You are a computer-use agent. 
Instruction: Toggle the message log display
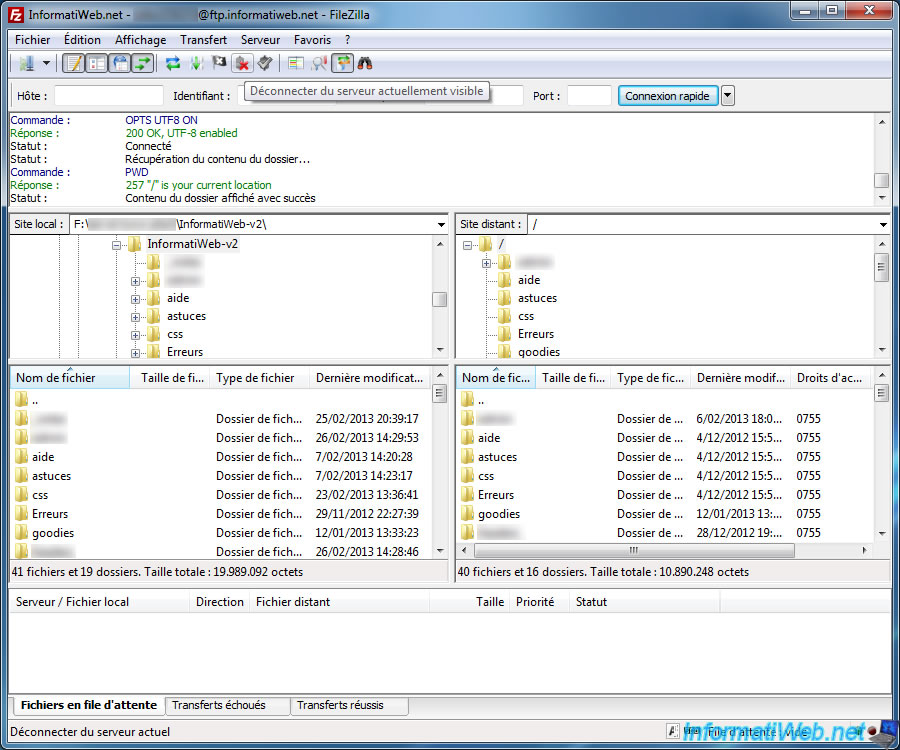73,63
